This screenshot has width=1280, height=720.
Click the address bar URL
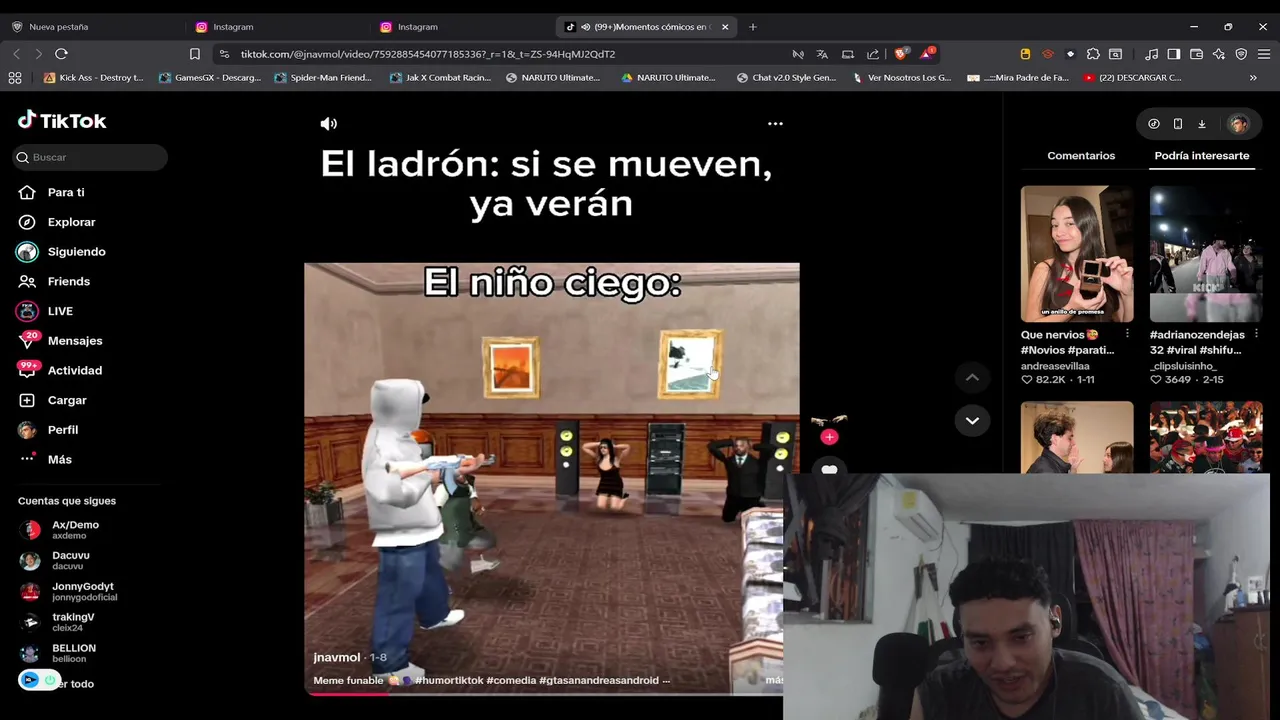coord(428,54)
